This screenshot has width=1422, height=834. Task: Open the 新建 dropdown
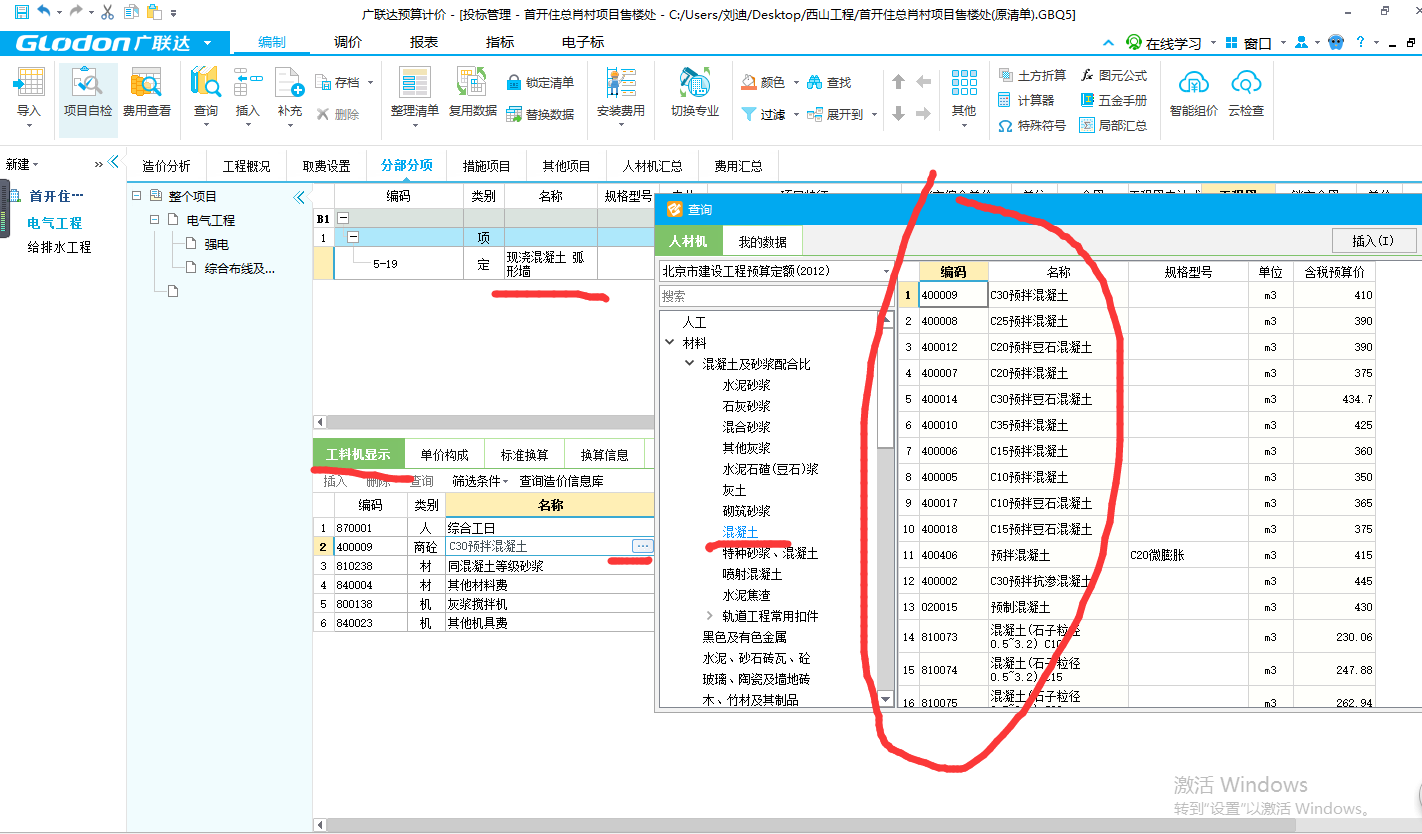click(x=23, y=163)
